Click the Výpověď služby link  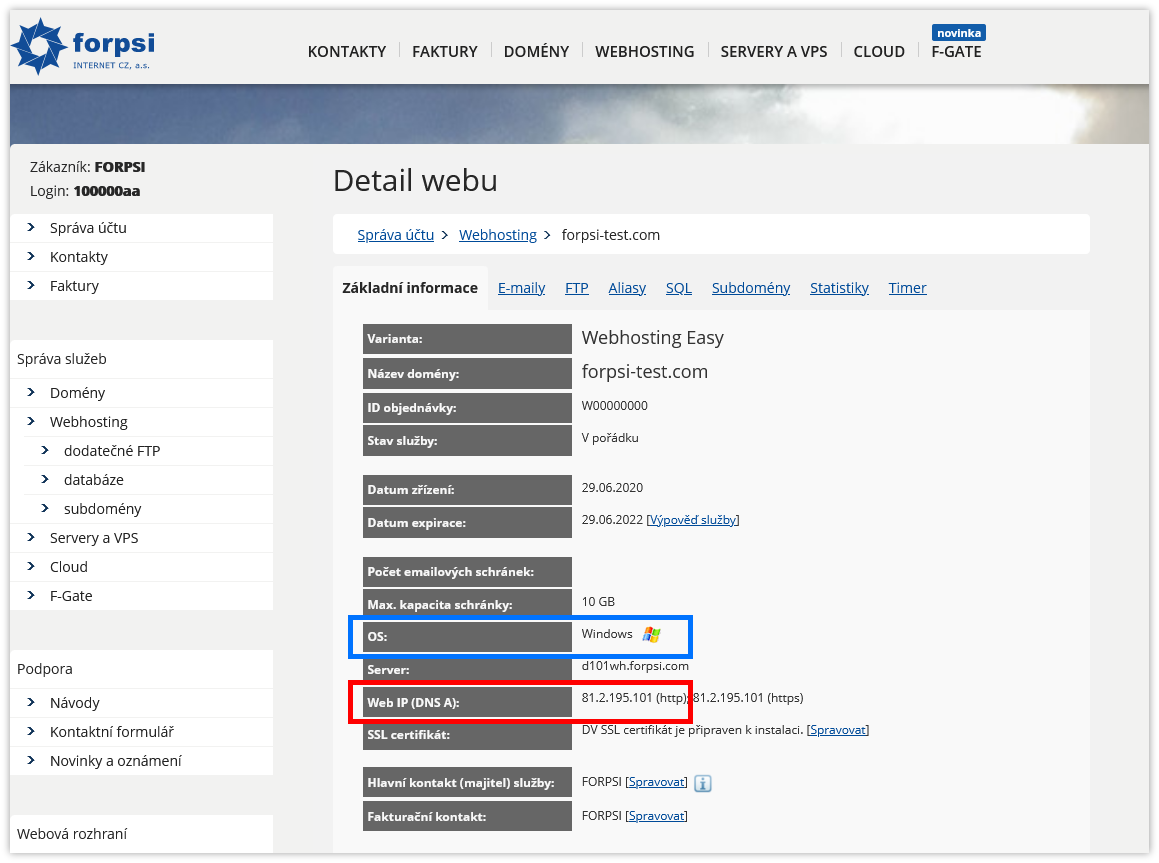[x=693, y=520]
